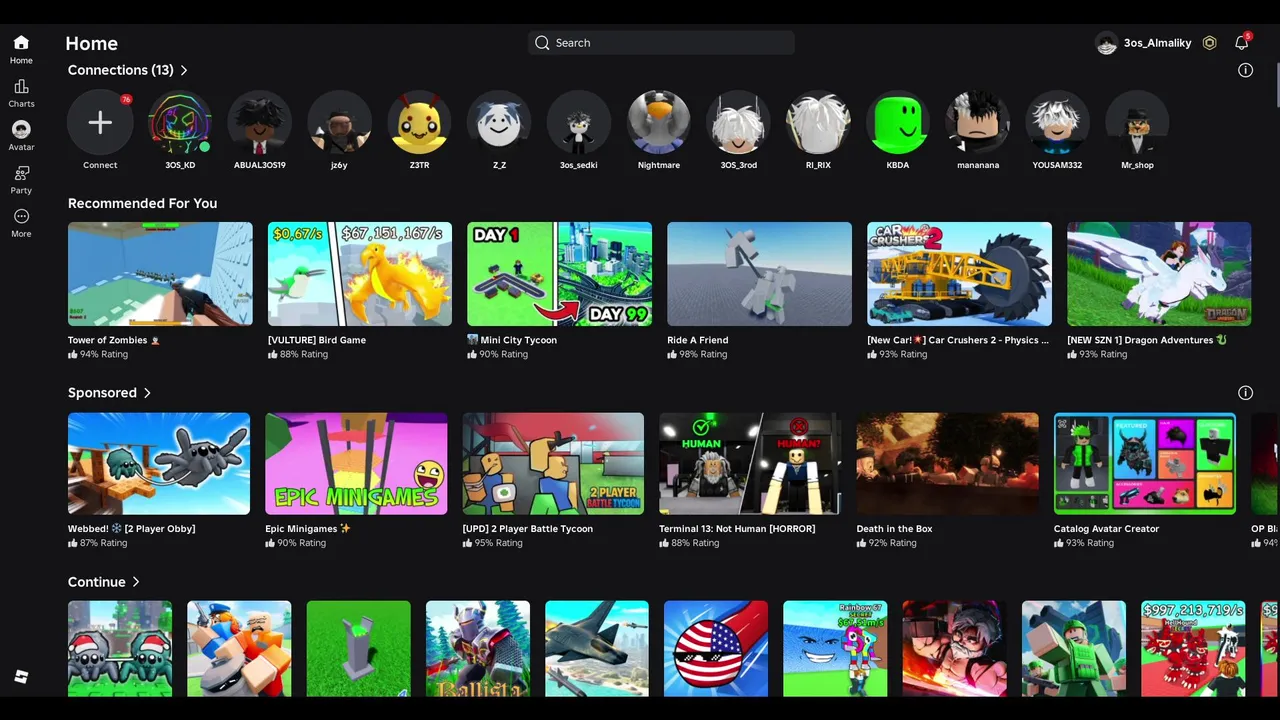
Task: Click the Recommended For You heading
Action: [x=142, y=203]
